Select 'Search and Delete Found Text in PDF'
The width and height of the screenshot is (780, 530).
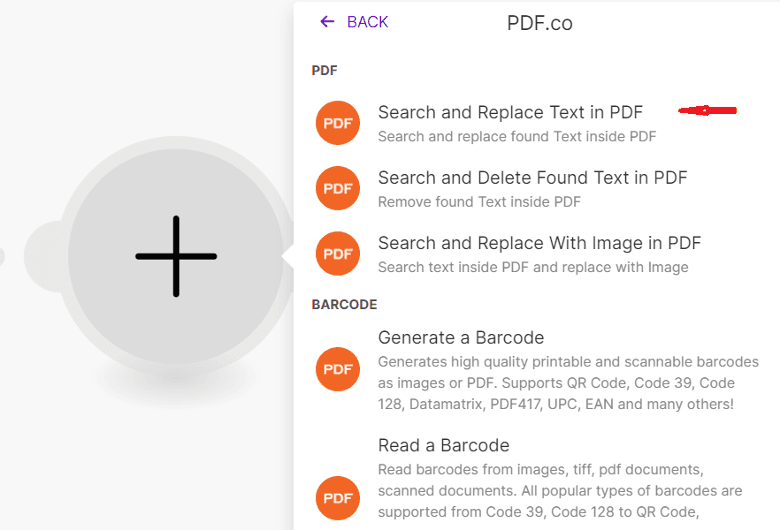pos(532,178)
